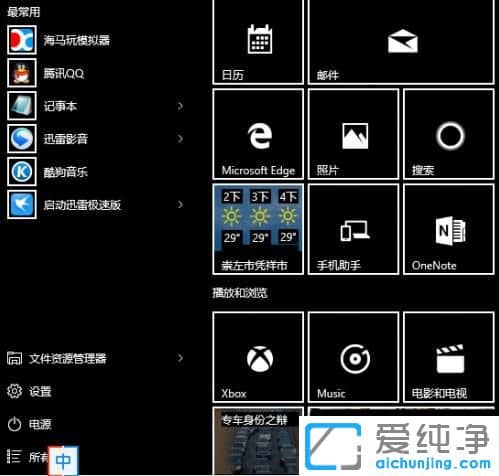Click the 文件资源管理器 folder icon
This screenshot has width=499, height=476.
pos(14,358)
